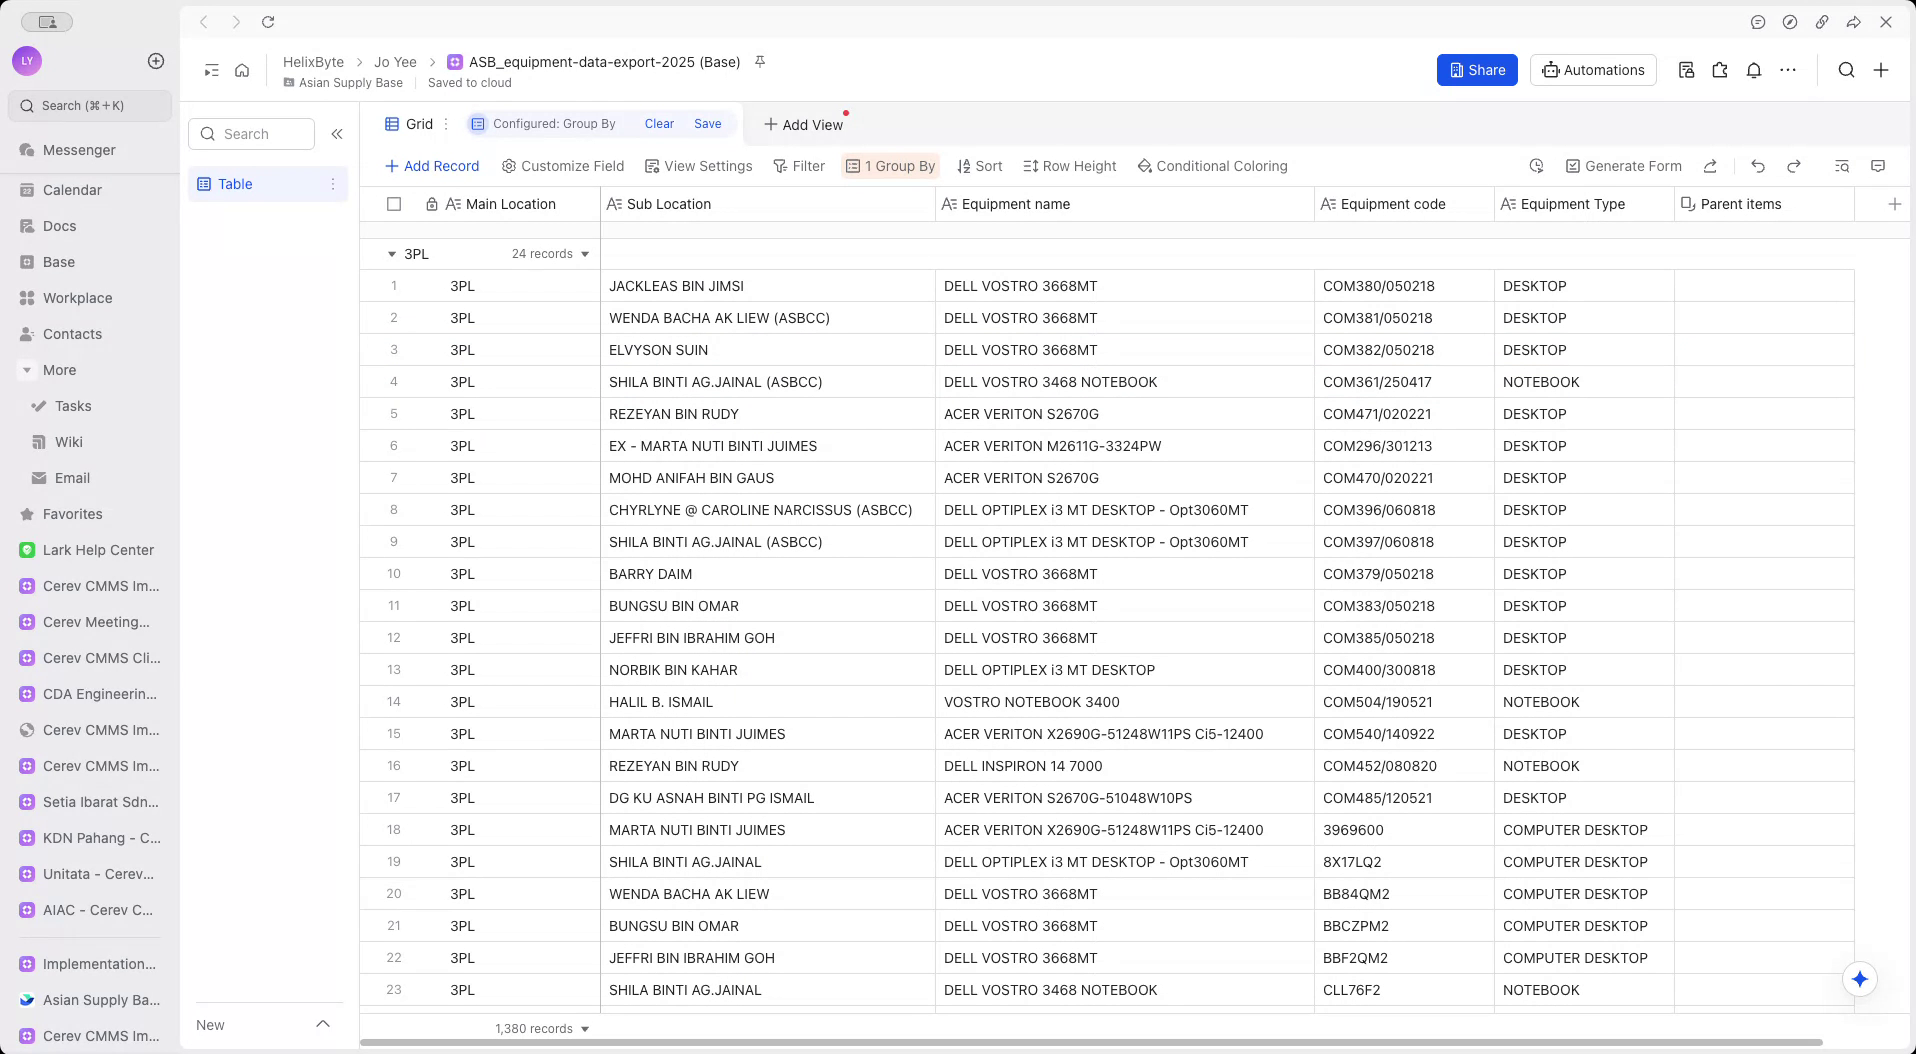This screenshot has height=1054, width=1916.
Task: Collapse the 3PL record group
Action: click(x=392, y=254)
